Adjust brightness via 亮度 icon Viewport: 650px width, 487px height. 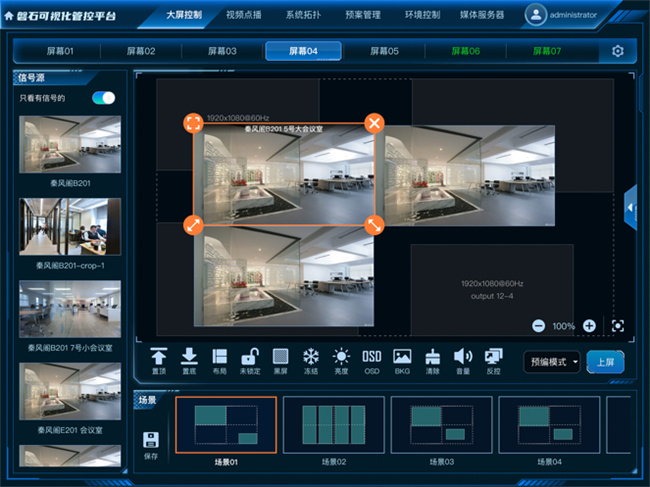(341, 361)
